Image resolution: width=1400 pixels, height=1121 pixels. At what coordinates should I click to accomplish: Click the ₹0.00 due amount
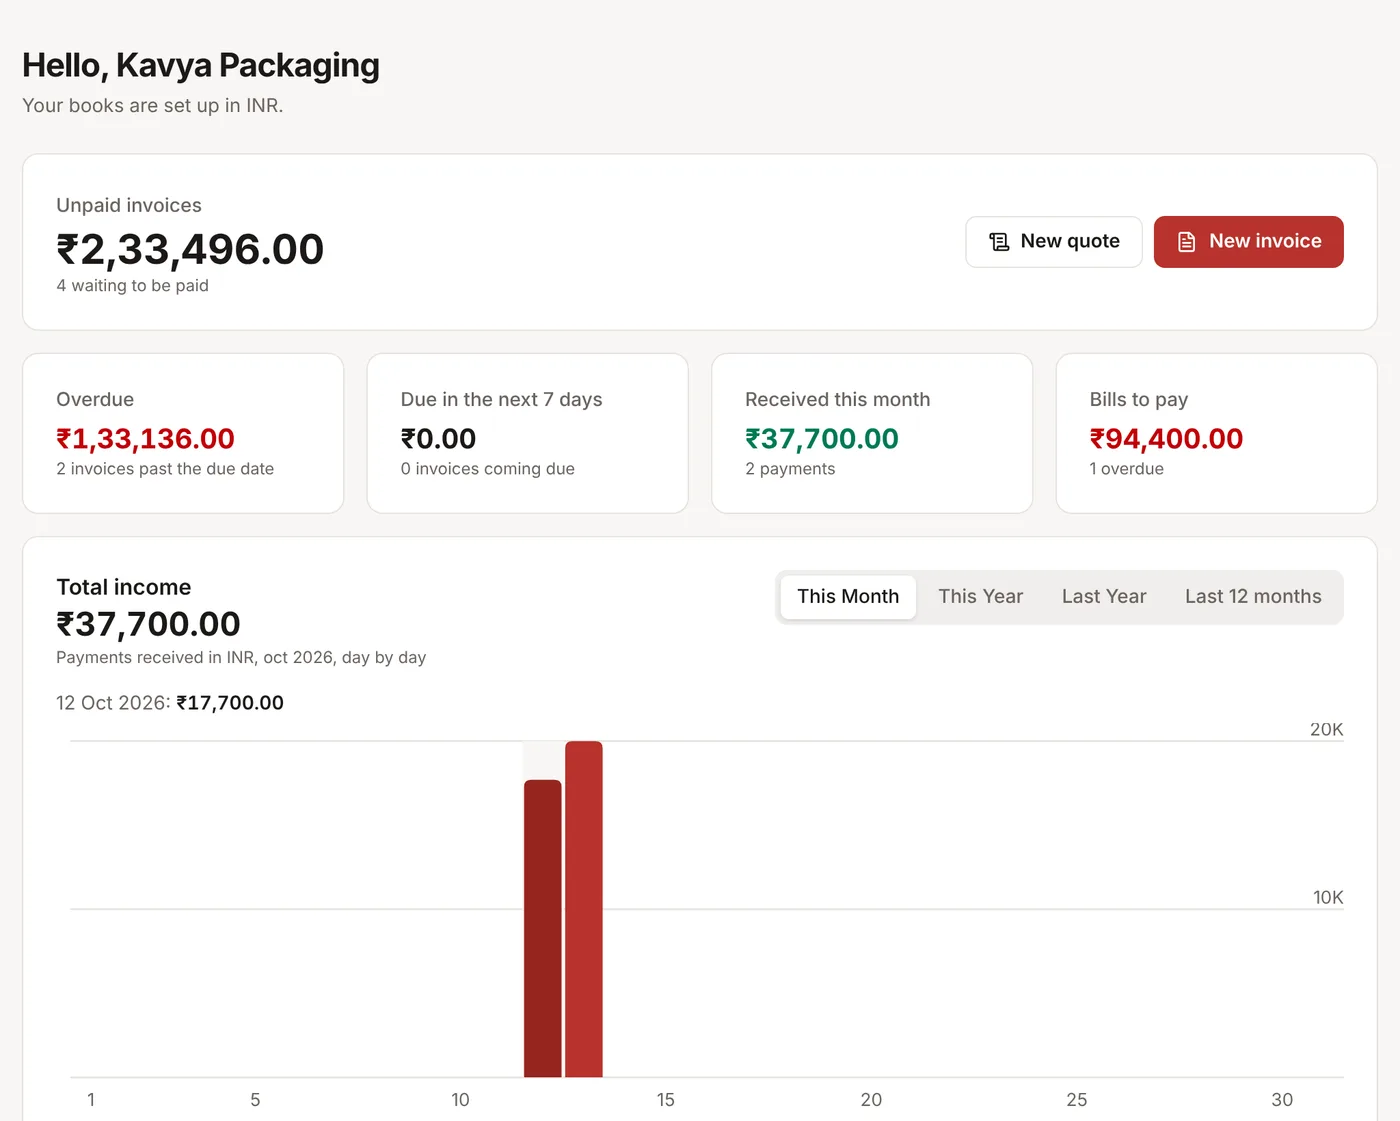pos(438,439)
